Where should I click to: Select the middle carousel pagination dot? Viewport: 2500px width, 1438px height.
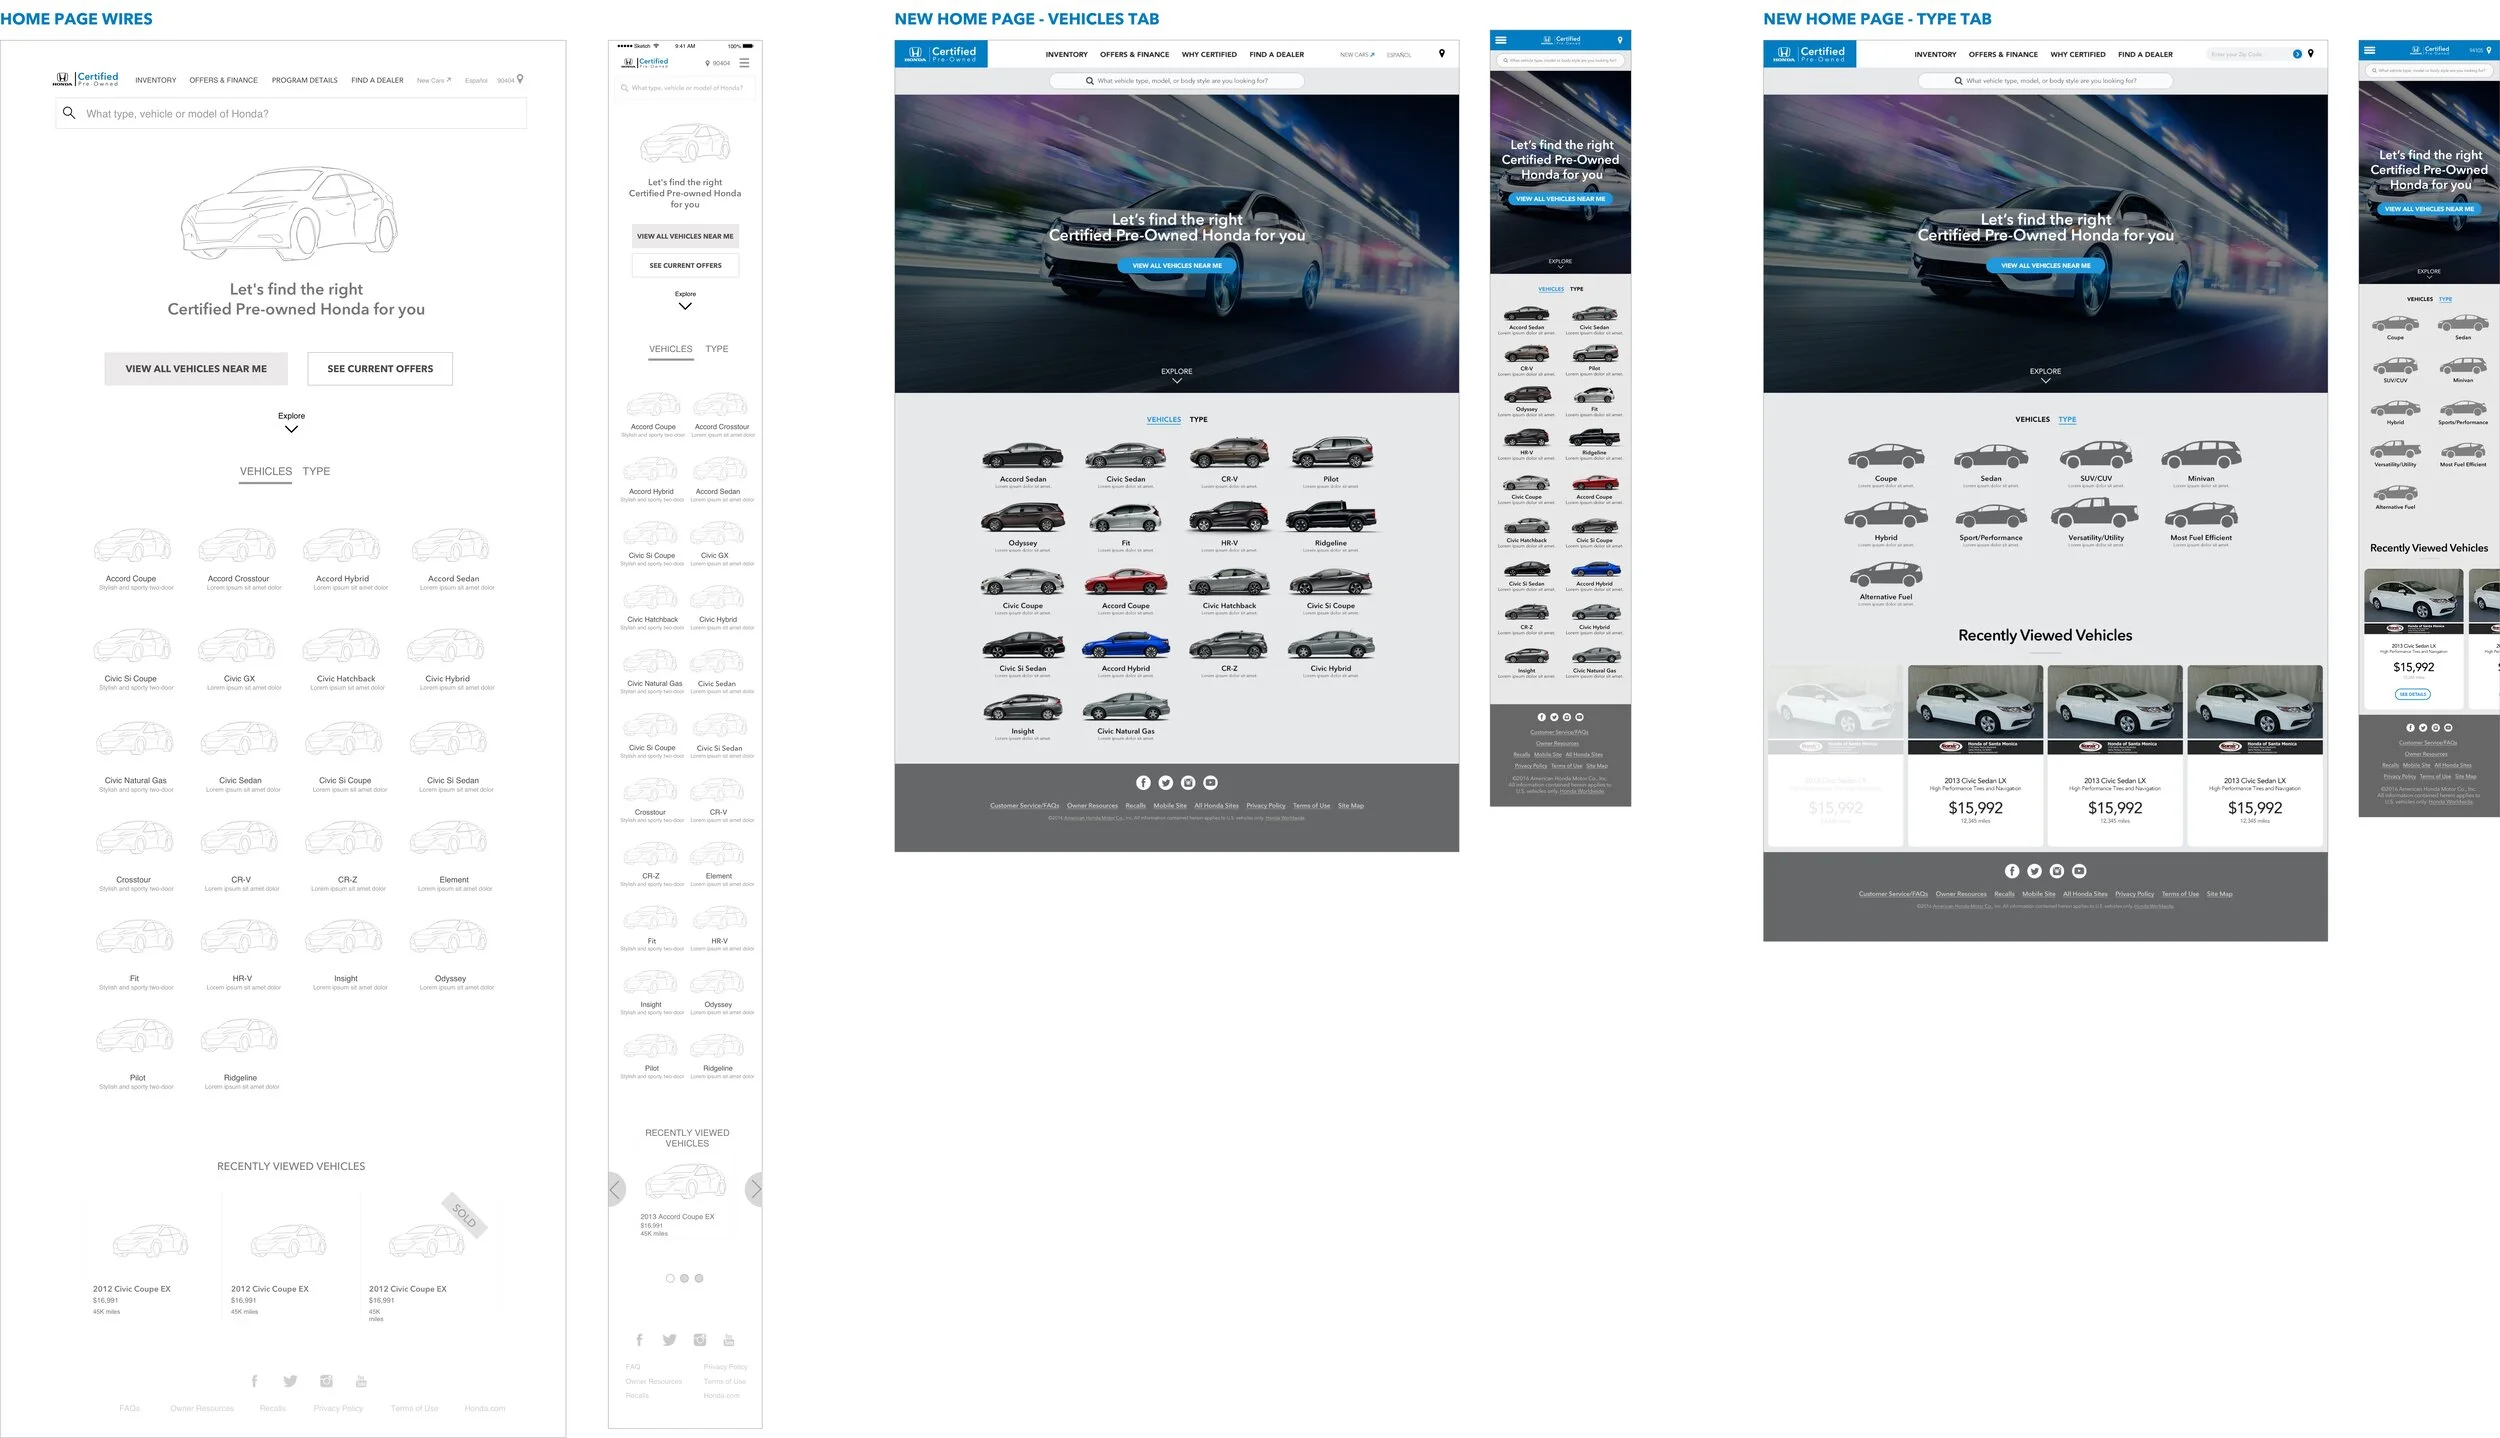point(685,1277)
